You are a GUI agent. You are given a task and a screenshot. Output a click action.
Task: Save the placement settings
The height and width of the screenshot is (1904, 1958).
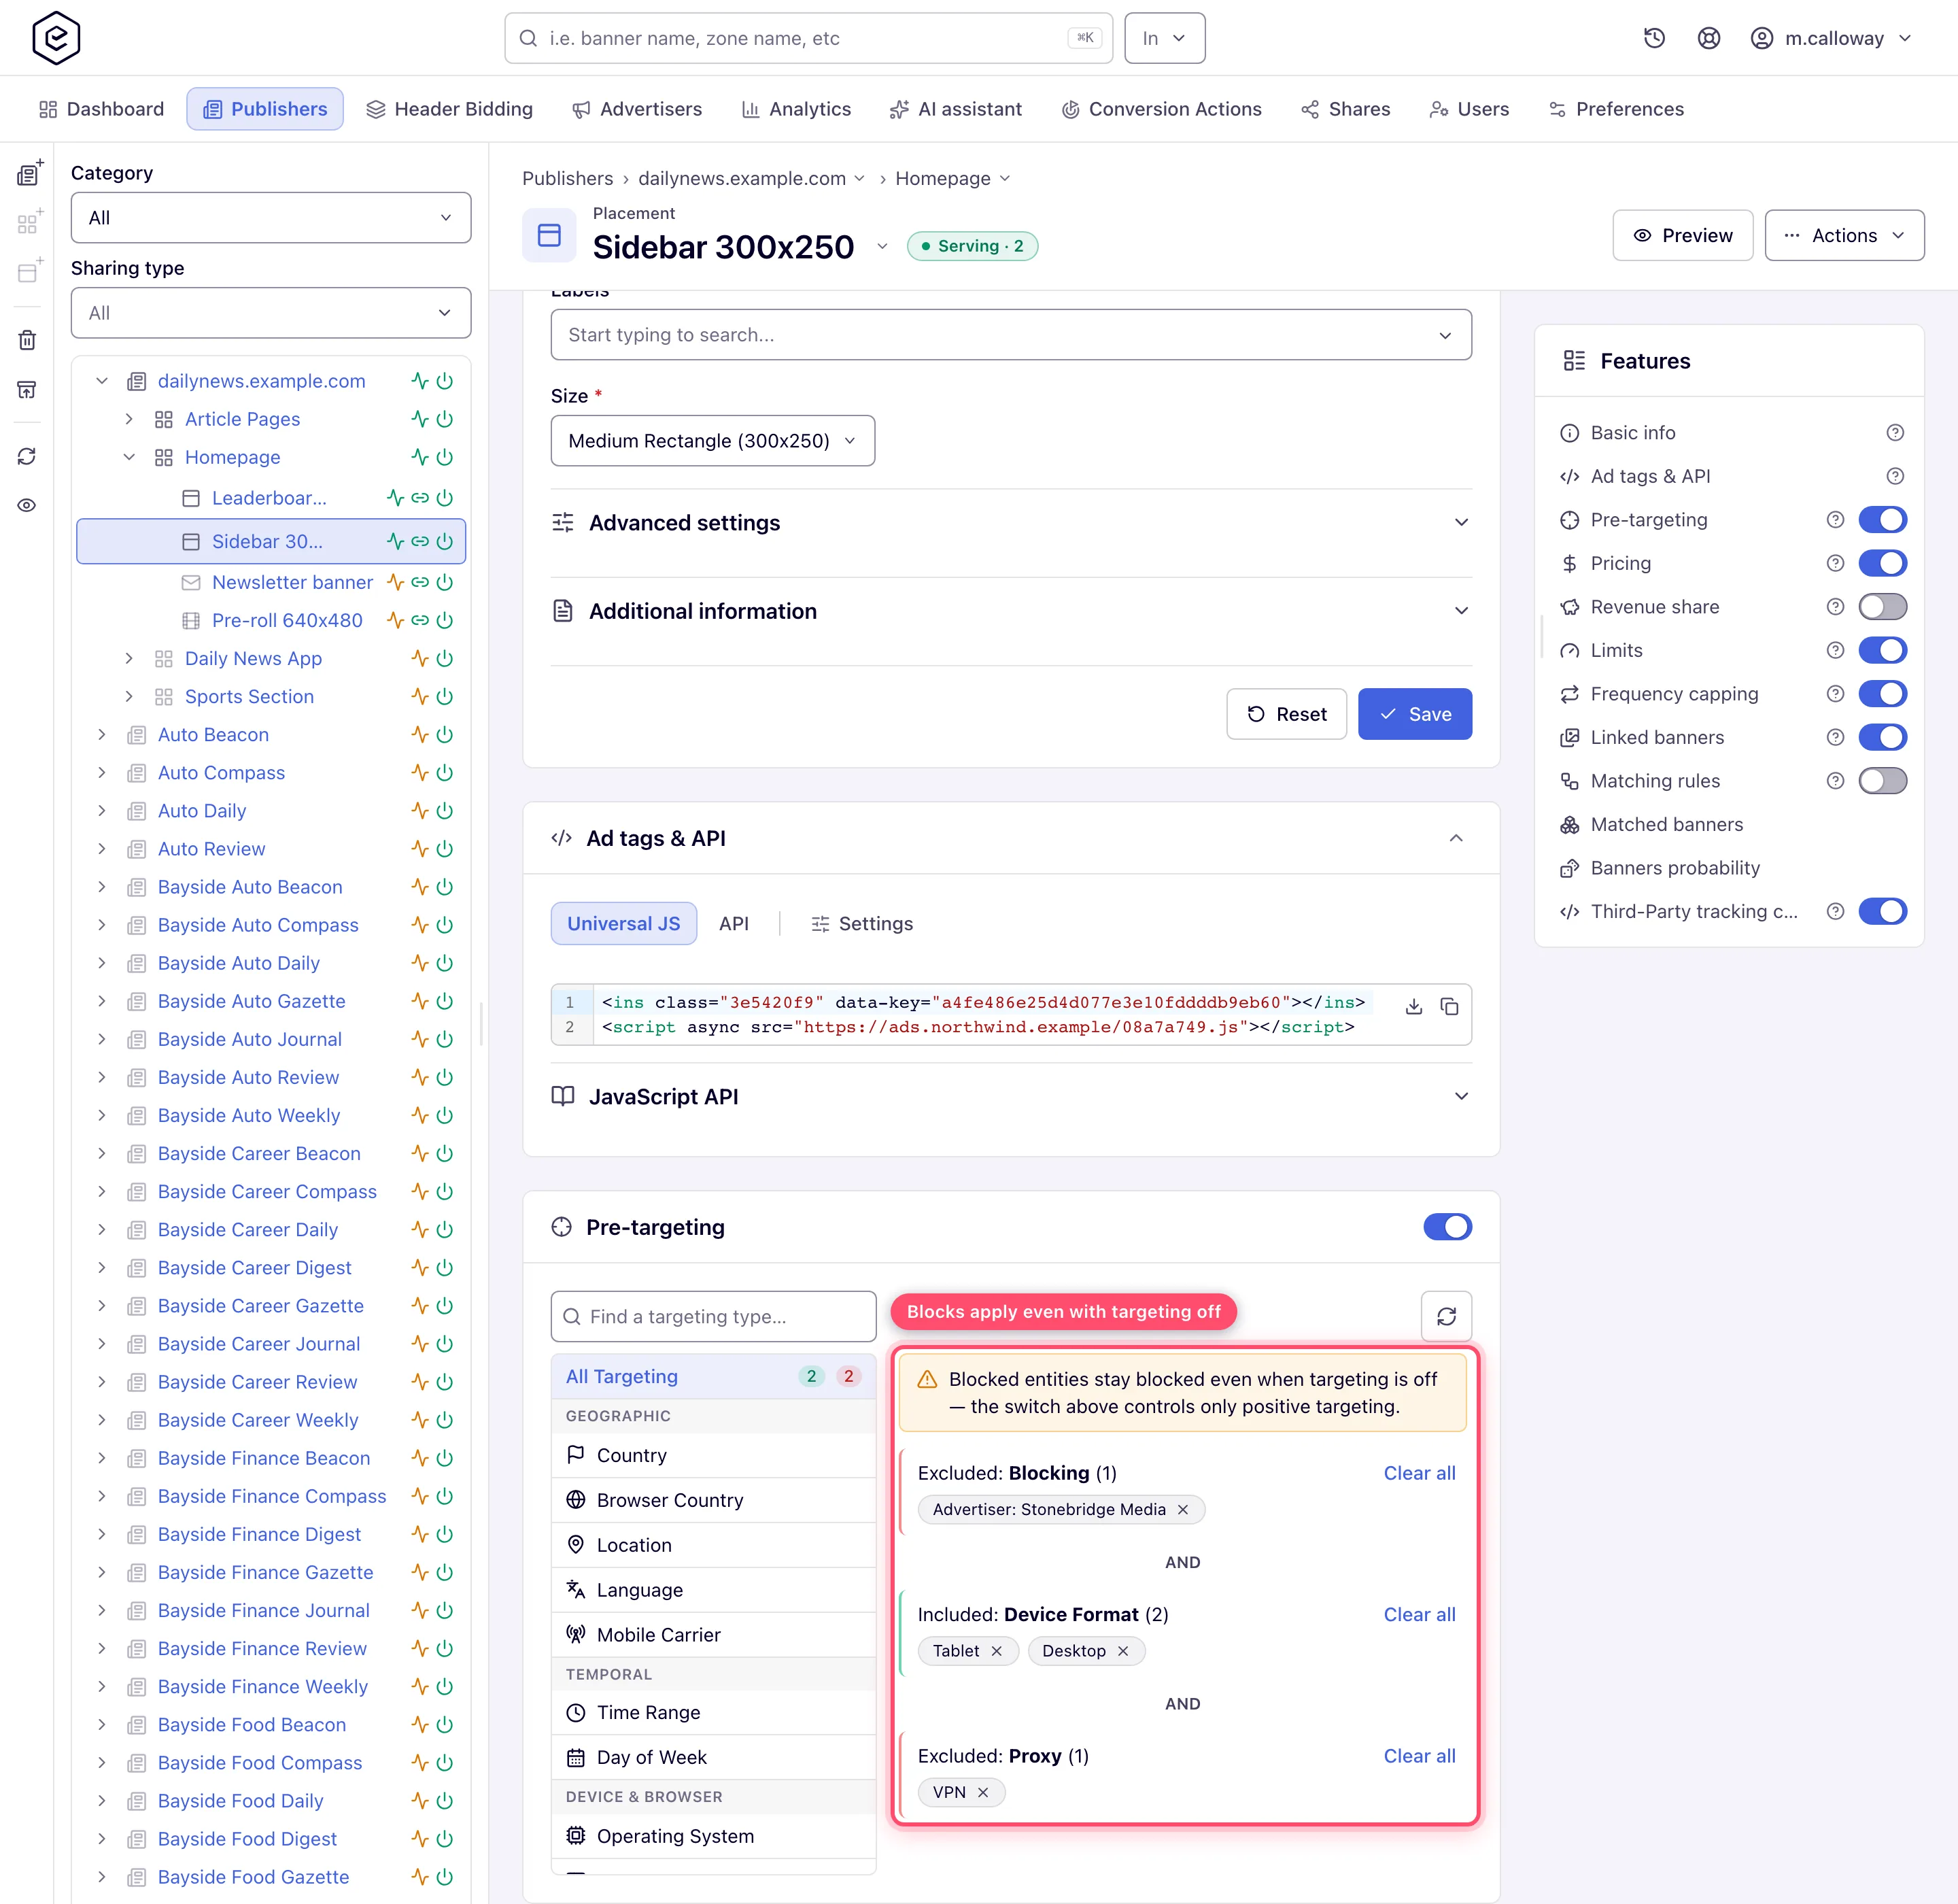pos(1414,714)
